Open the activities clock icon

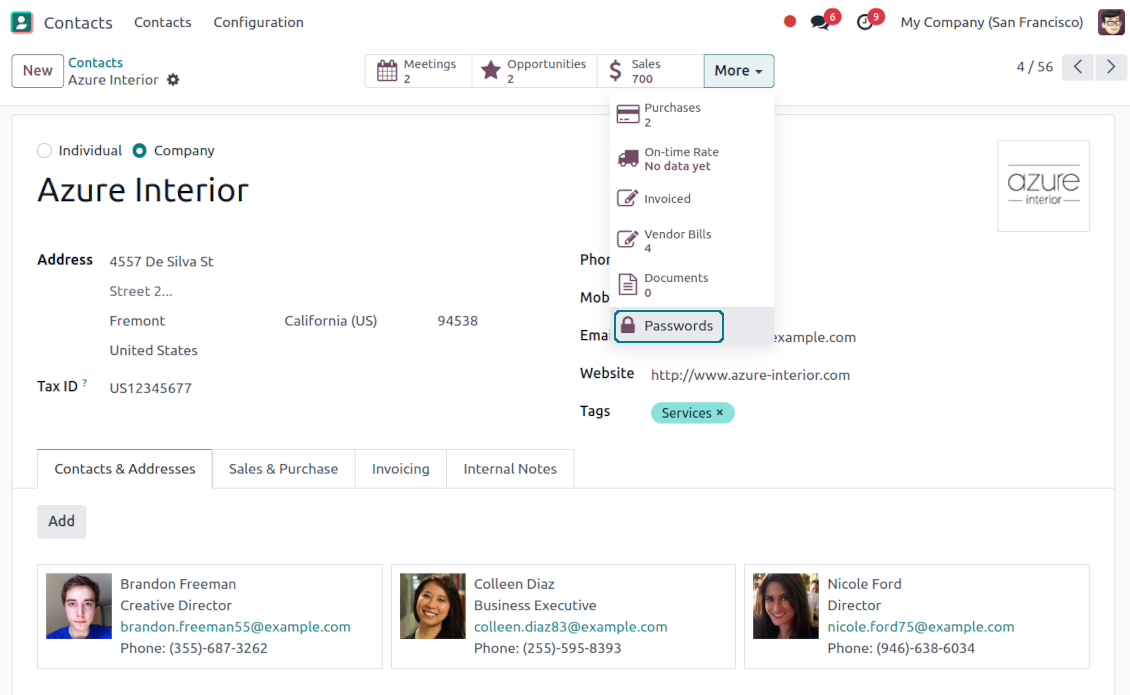click(x=866, y=22)
